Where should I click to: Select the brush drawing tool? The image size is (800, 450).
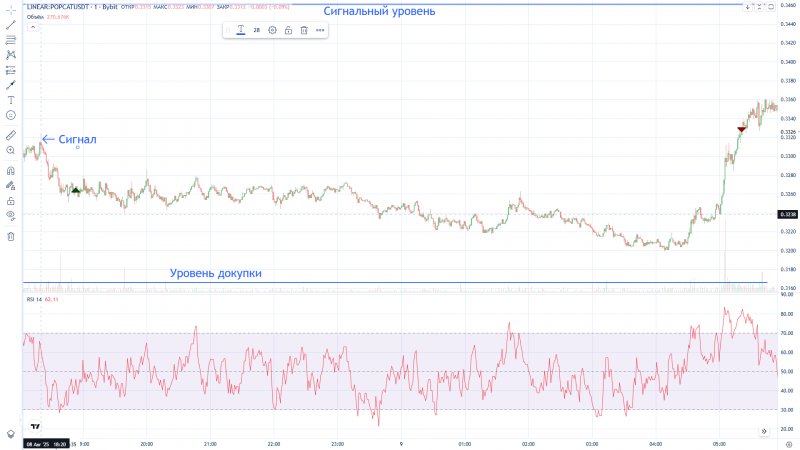[x=11, y=85]
